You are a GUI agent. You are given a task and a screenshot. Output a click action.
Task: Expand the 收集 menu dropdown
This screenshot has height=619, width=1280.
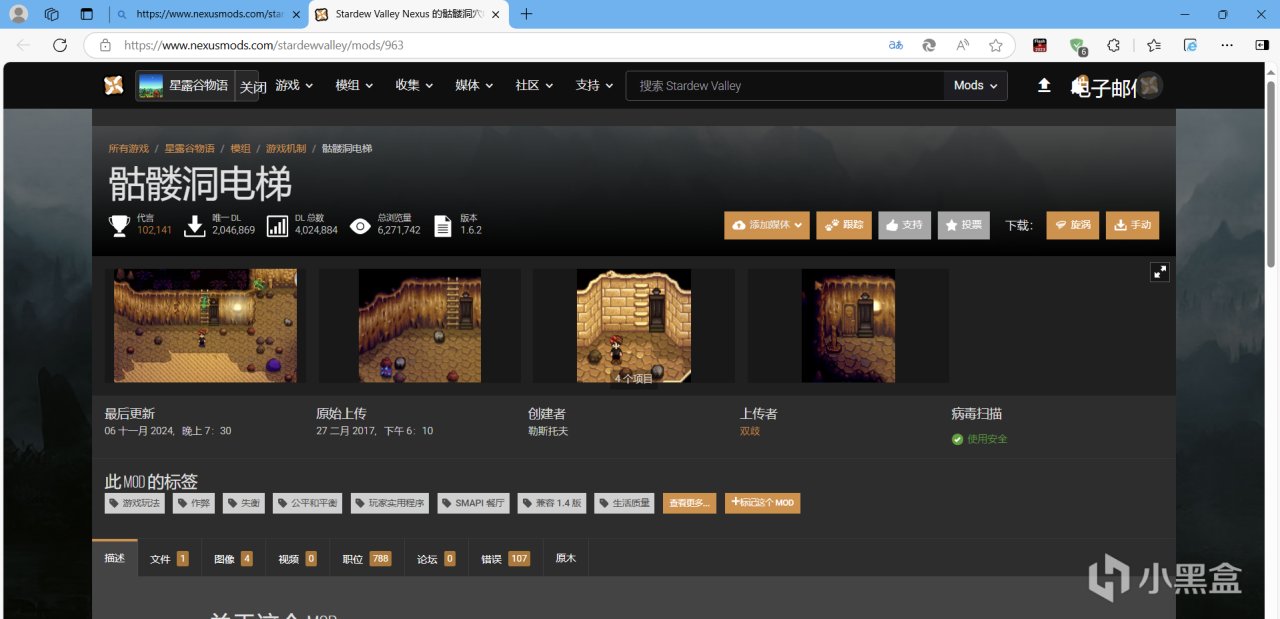(x=414, y=86)
